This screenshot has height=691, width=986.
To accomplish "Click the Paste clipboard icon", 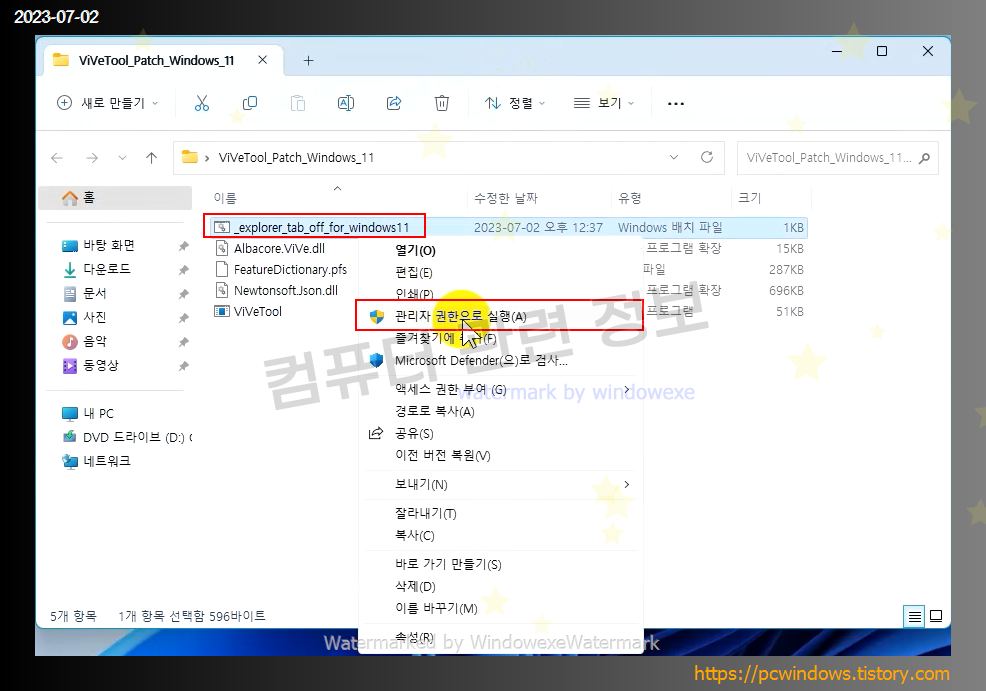I will [x=297, y=103].
